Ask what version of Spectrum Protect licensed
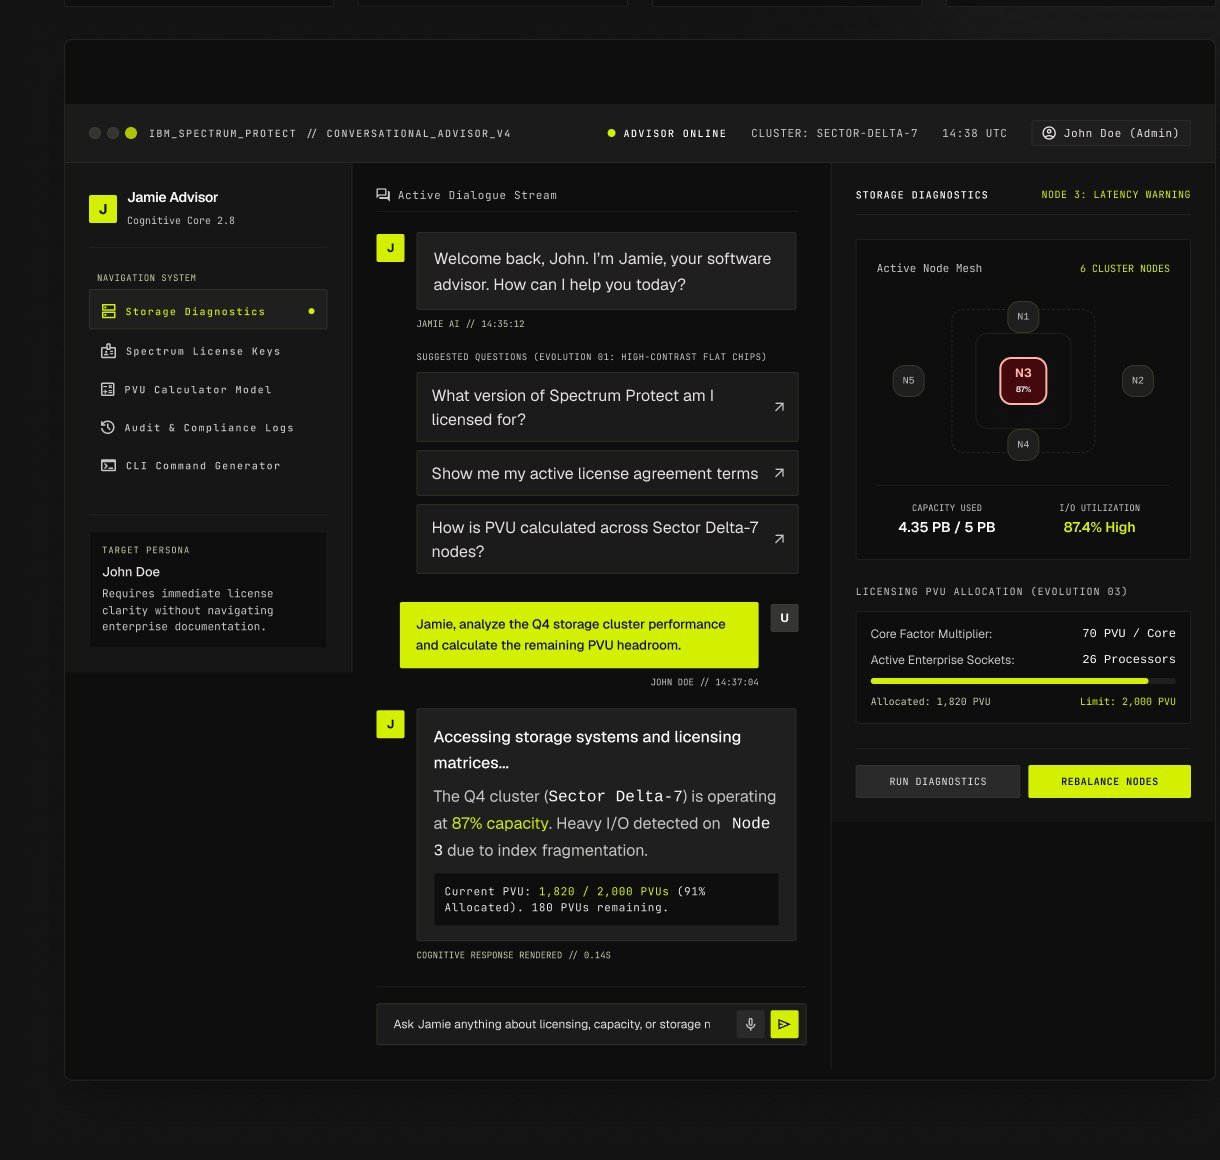 coord(607,407)
